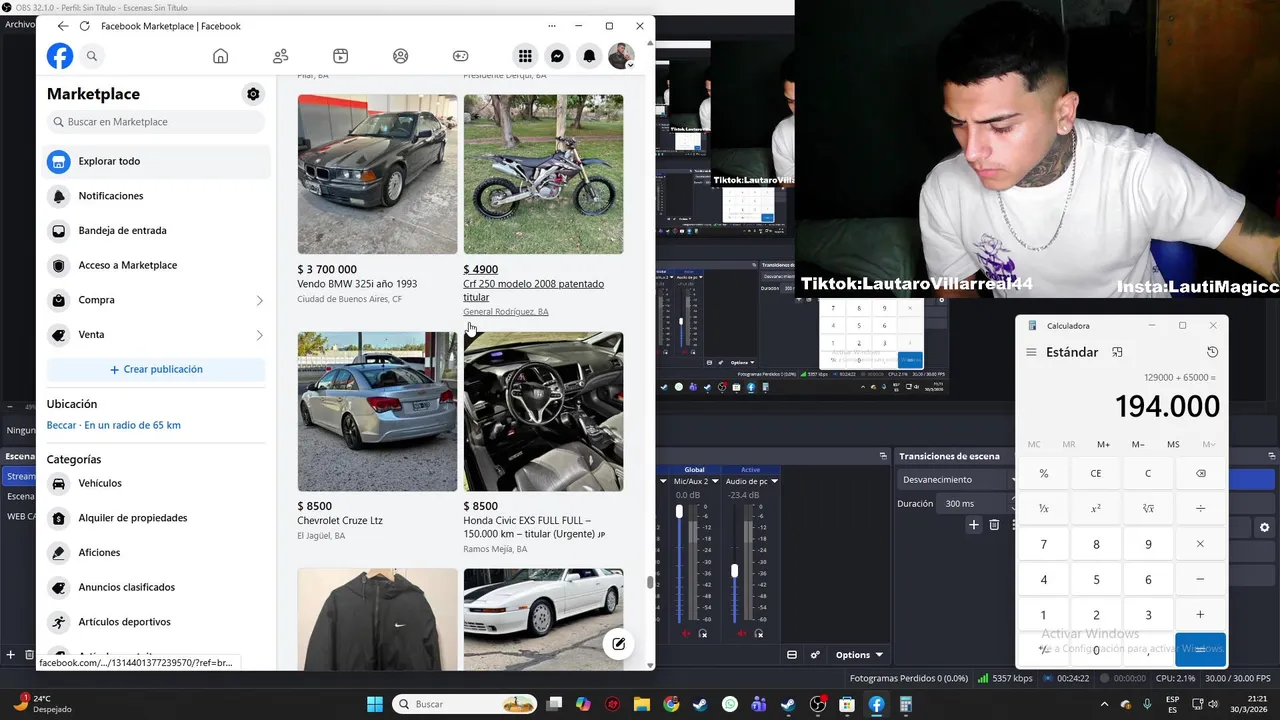The width and height of the screenshot is (1280, 720).
Task: Open the three-dots menu in Facebook title bar
Action: [x=552, y=26]
